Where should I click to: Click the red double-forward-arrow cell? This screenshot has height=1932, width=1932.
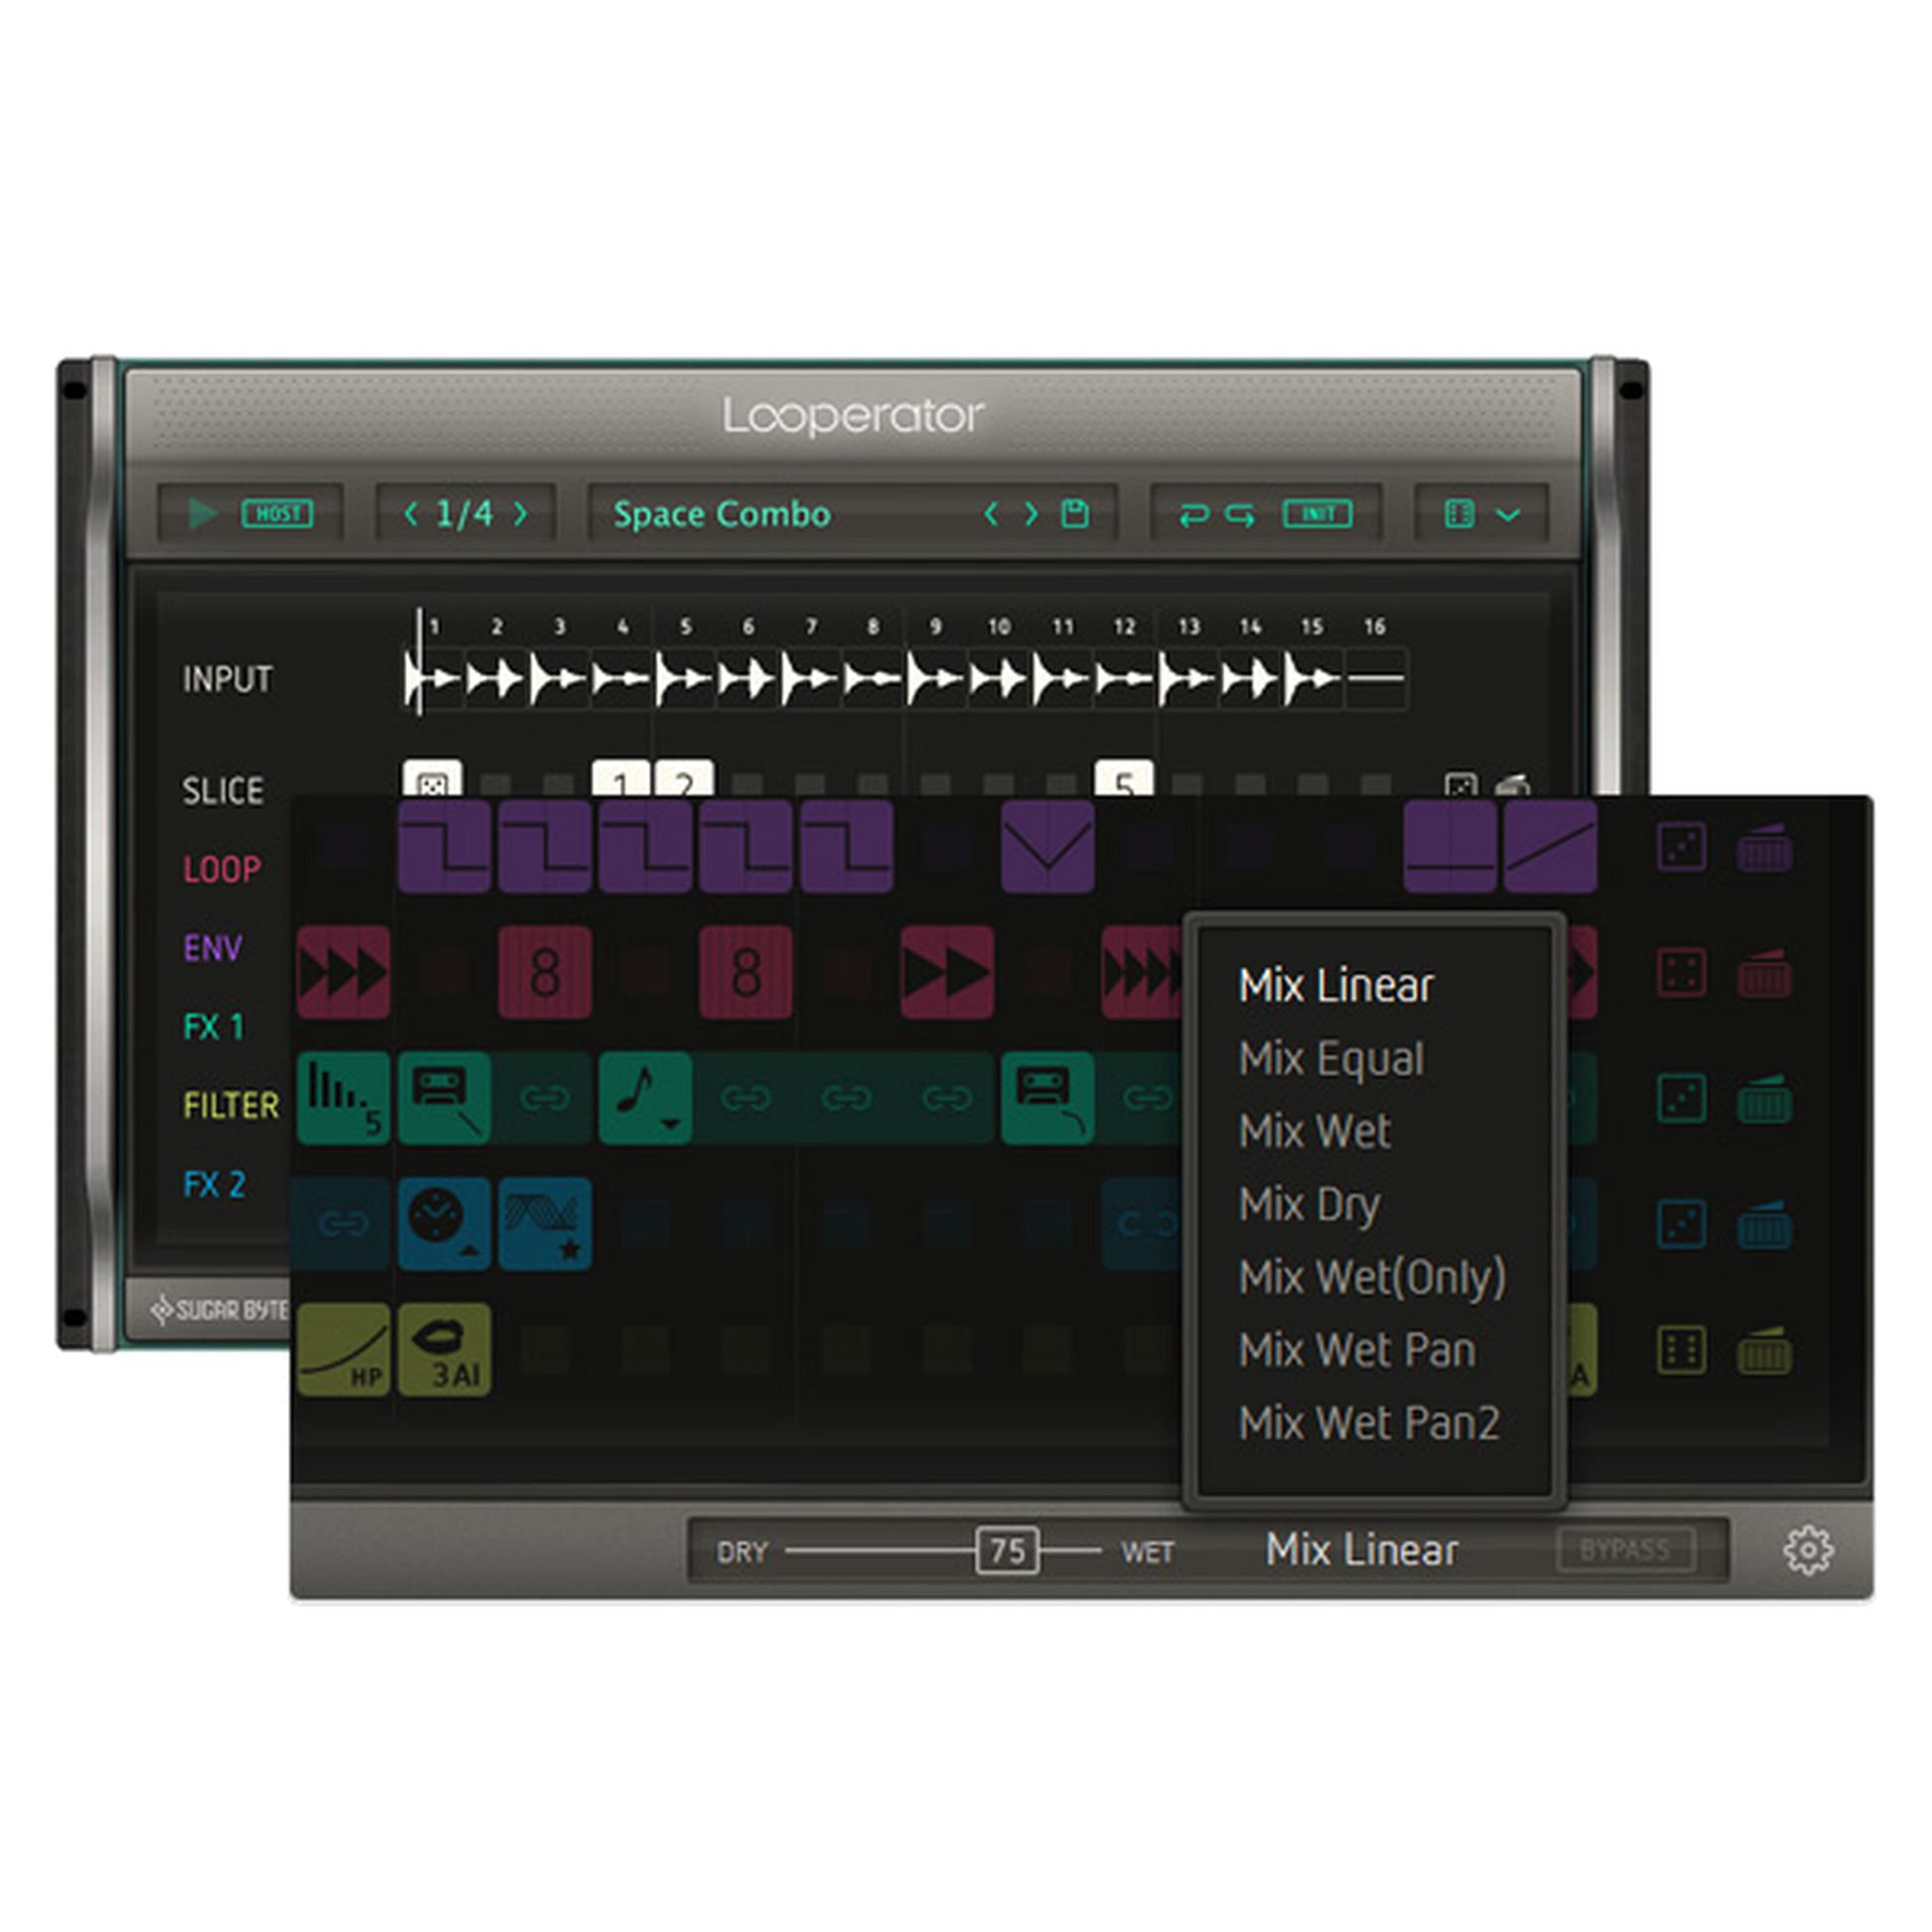(947, 972)
